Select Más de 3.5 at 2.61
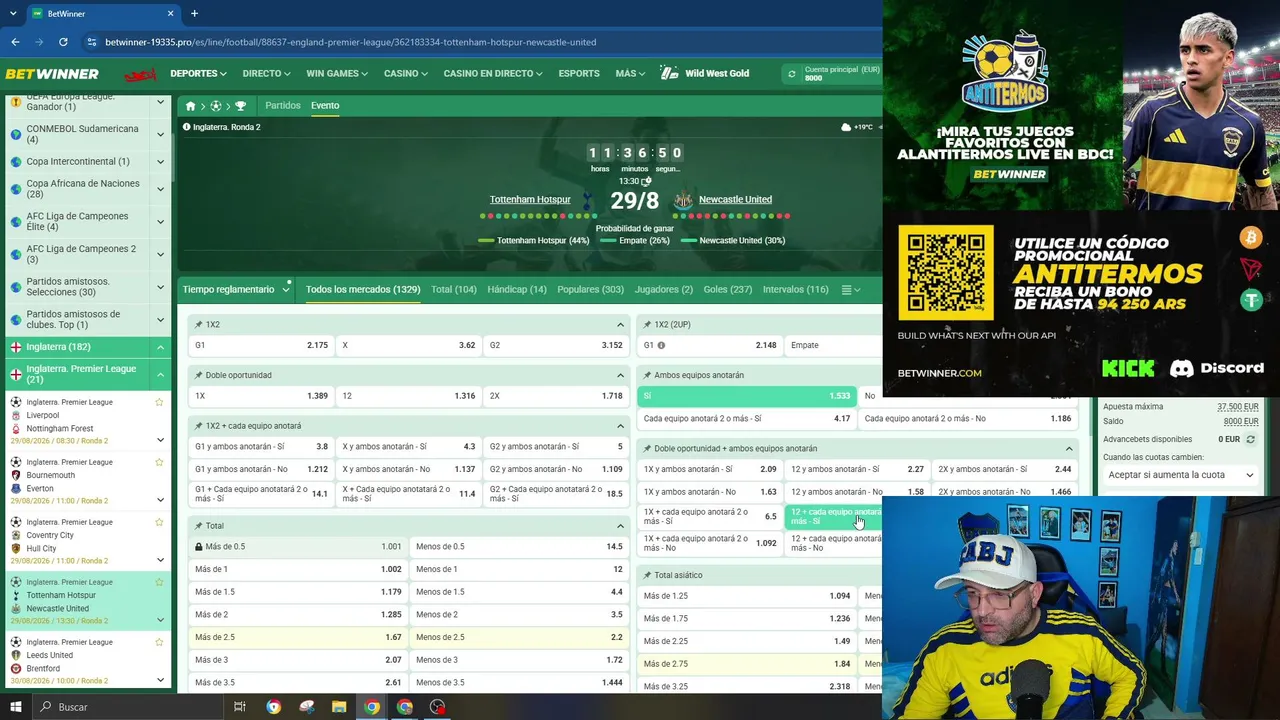 298,682
